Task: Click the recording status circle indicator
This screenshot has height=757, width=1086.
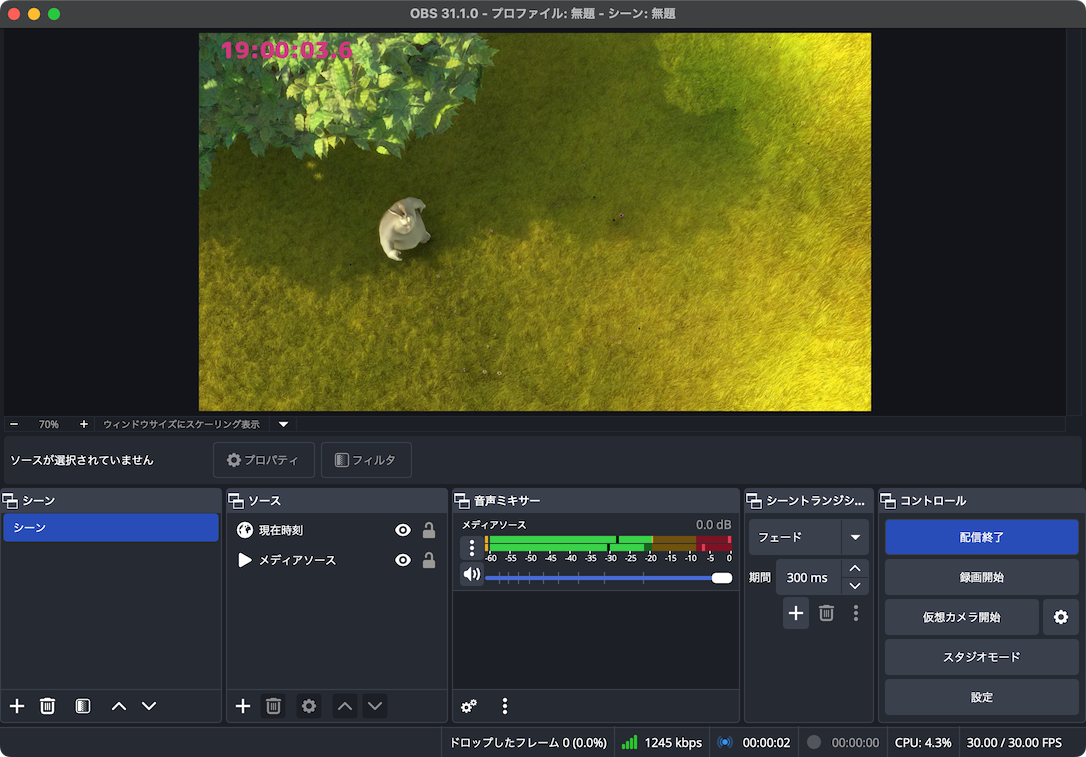Action: click(x=814, y=742)
